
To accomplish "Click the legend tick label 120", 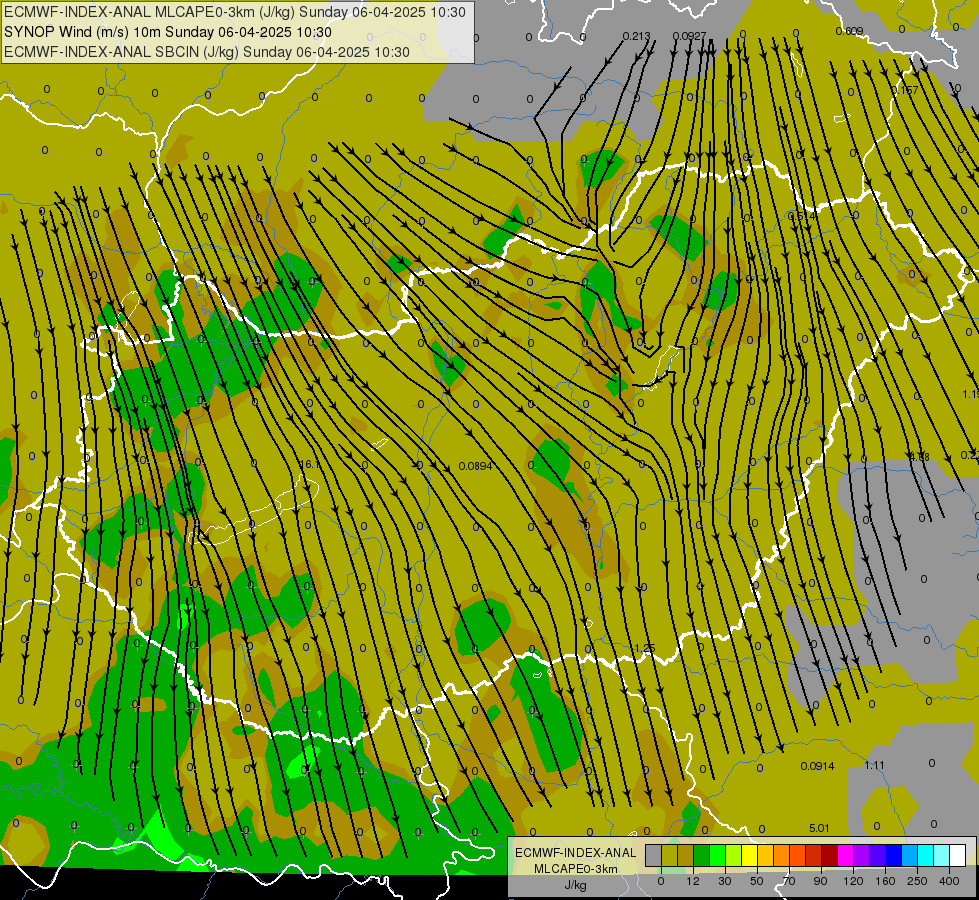I will tap(853, 881).
